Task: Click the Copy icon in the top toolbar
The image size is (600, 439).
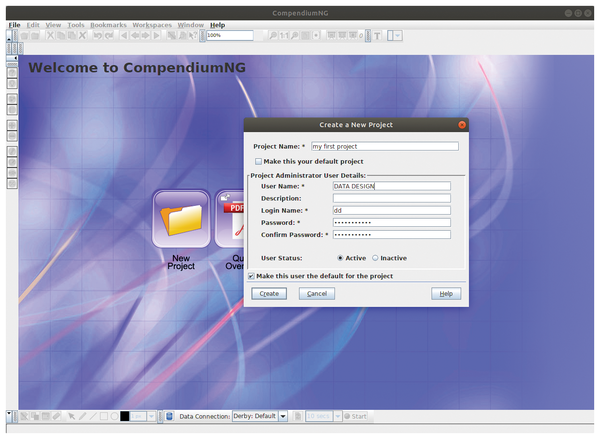Action: 61,36
